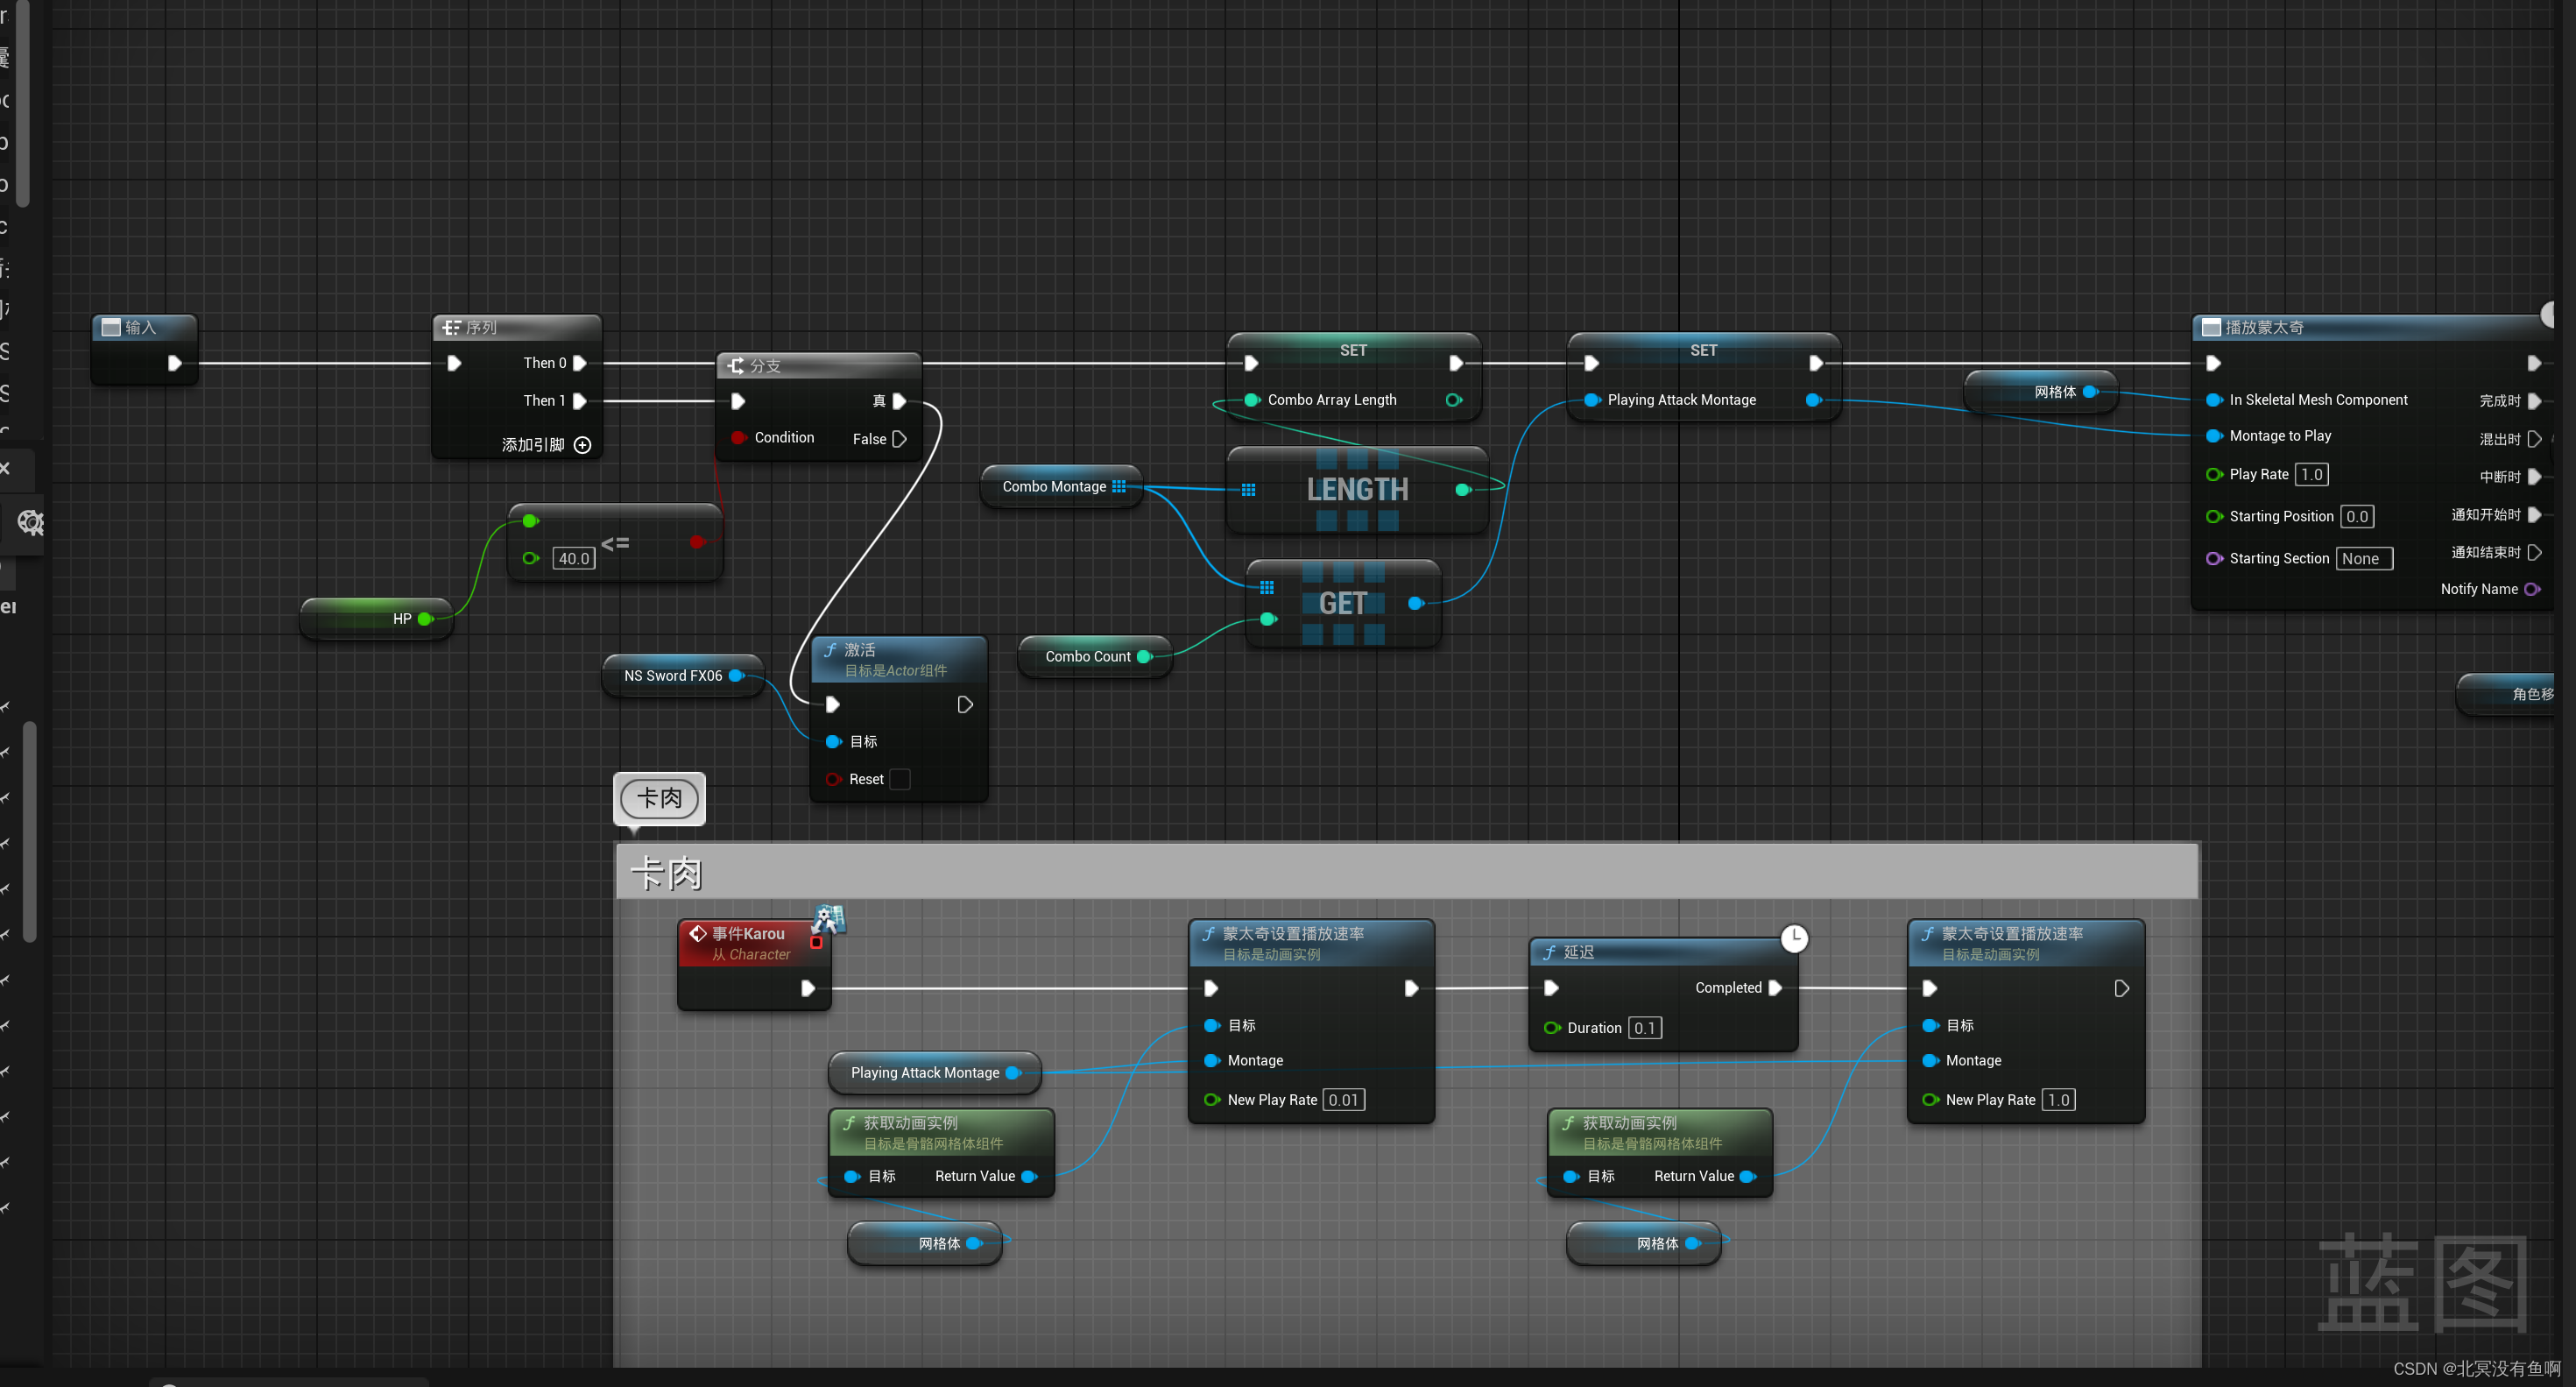Click the Then 1 execution output pin

pyautogui.click(x=579, y=401)
